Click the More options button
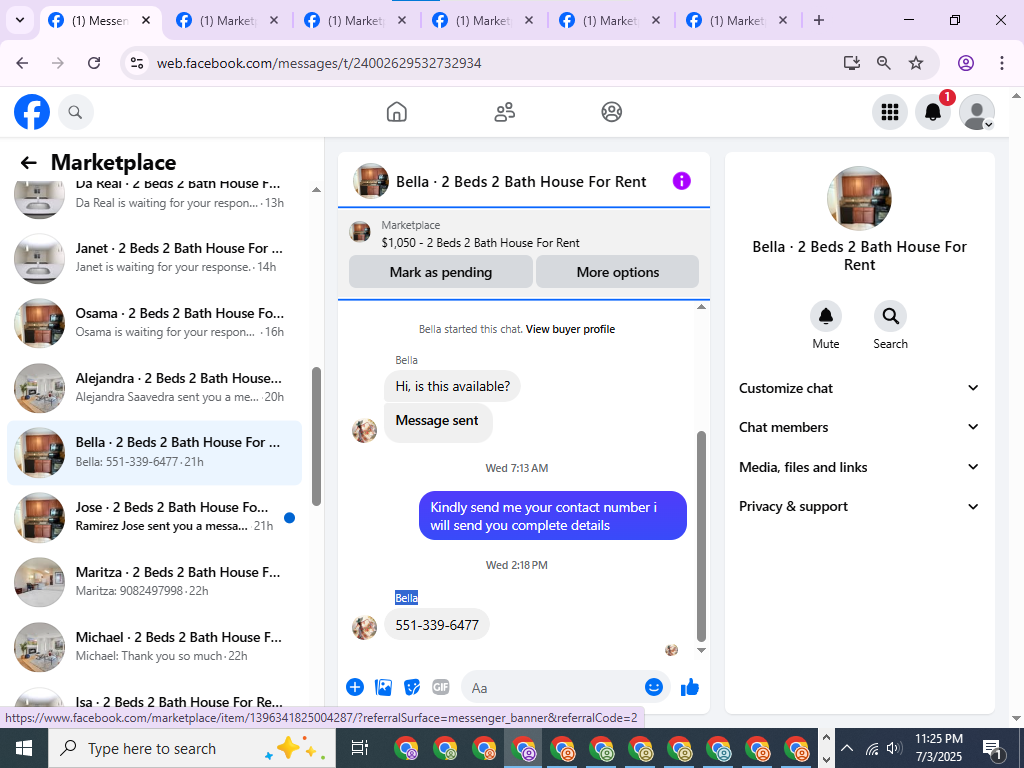Screen dimensions: 1024x768 617,272
